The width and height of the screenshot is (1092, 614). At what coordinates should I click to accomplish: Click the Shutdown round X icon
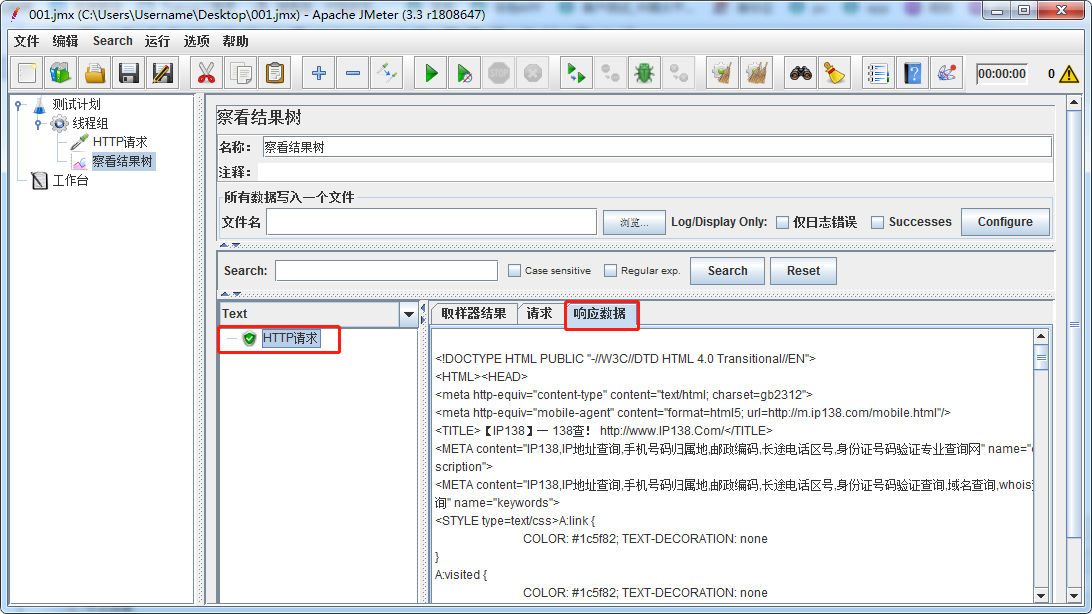click(x=533, y=73)
